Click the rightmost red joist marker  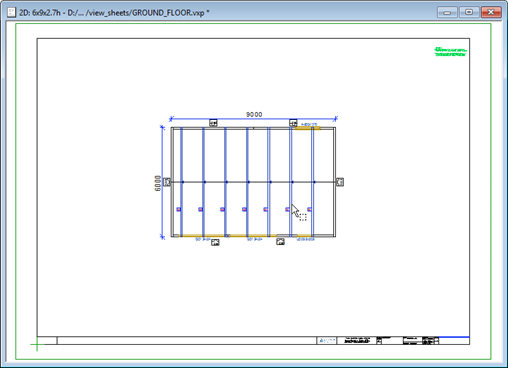[309, 209]
